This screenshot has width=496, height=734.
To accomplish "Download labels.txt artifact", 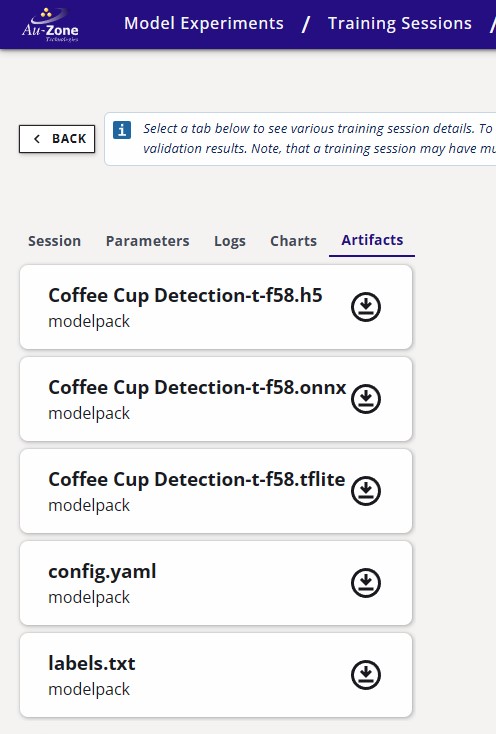I will point(366,675).
